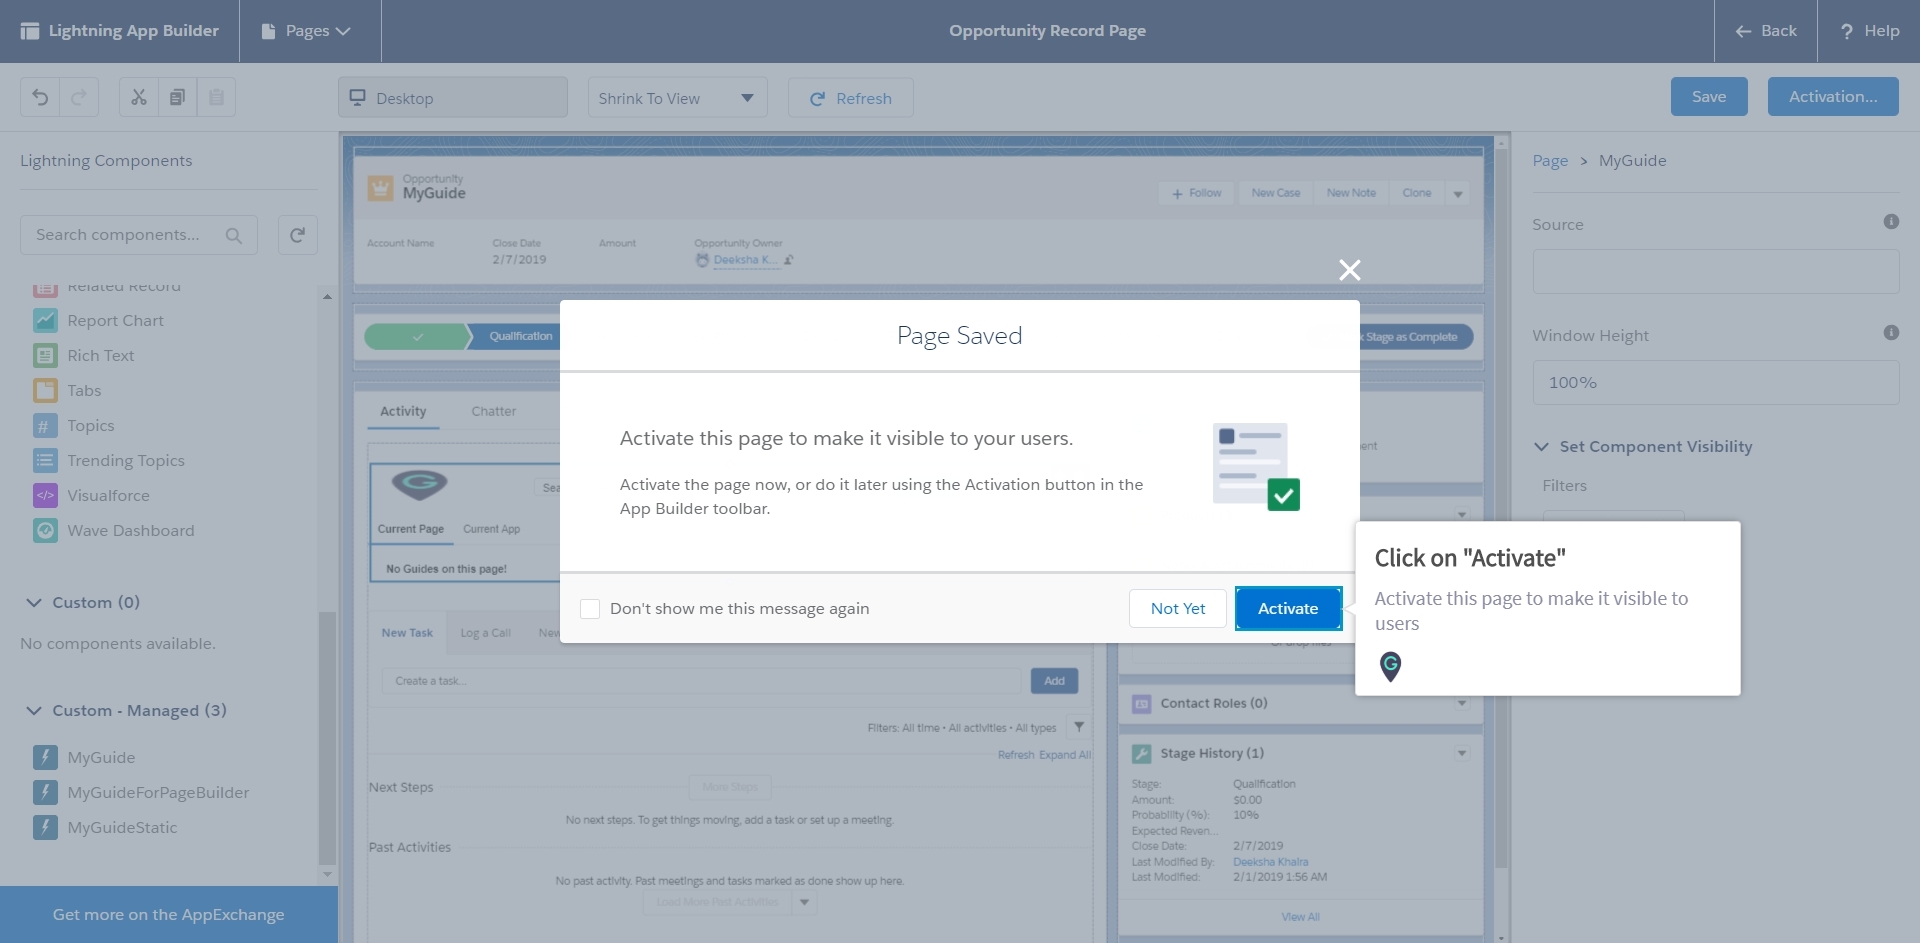Screen dimensions: 1920x943
Task: Click the Paste clipboard icon
Action: 216,97
